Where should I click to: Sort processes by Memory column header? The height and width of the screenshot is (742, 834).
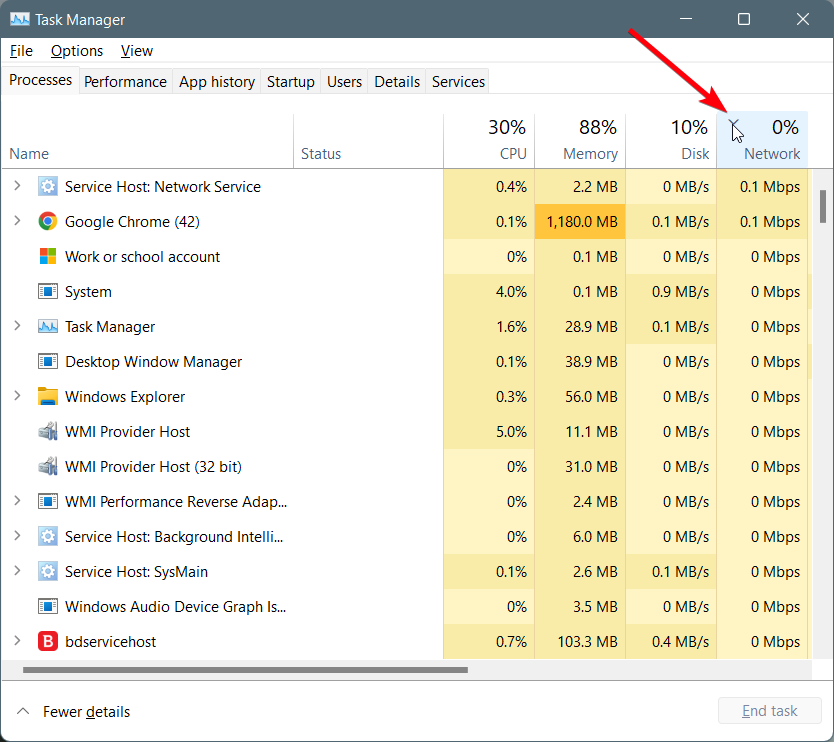click(580, 140)
